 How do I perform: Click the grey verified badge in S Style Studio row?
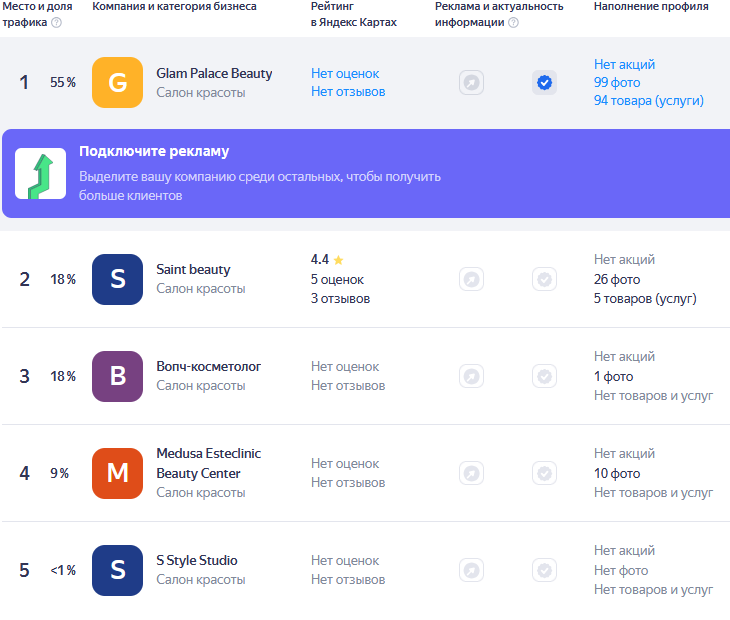pyautogui.click(x=544, y=570)
